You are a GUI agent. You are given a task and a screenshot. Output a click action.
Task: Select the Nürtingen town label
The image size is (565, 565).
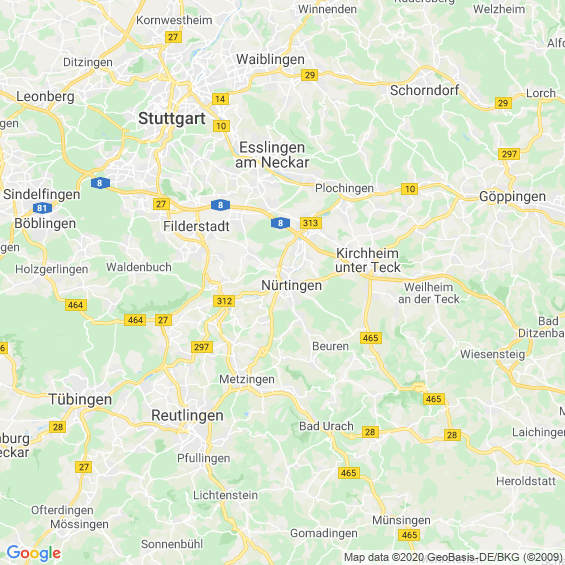(292, 285)
